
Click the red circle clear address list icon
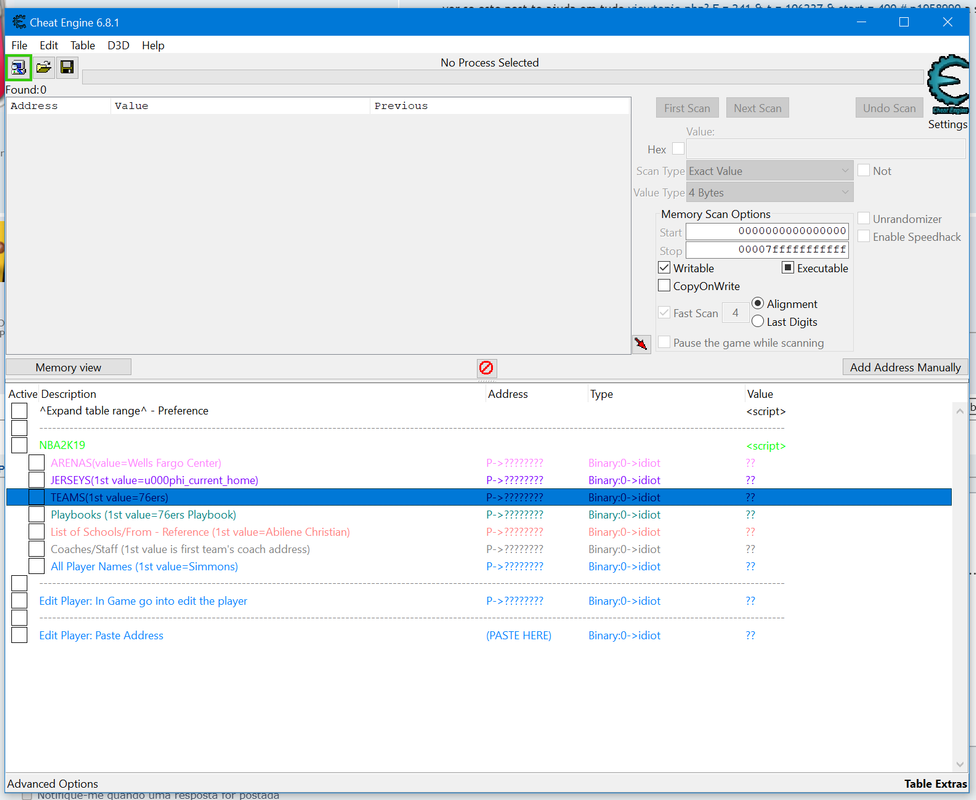click(486, 368)
